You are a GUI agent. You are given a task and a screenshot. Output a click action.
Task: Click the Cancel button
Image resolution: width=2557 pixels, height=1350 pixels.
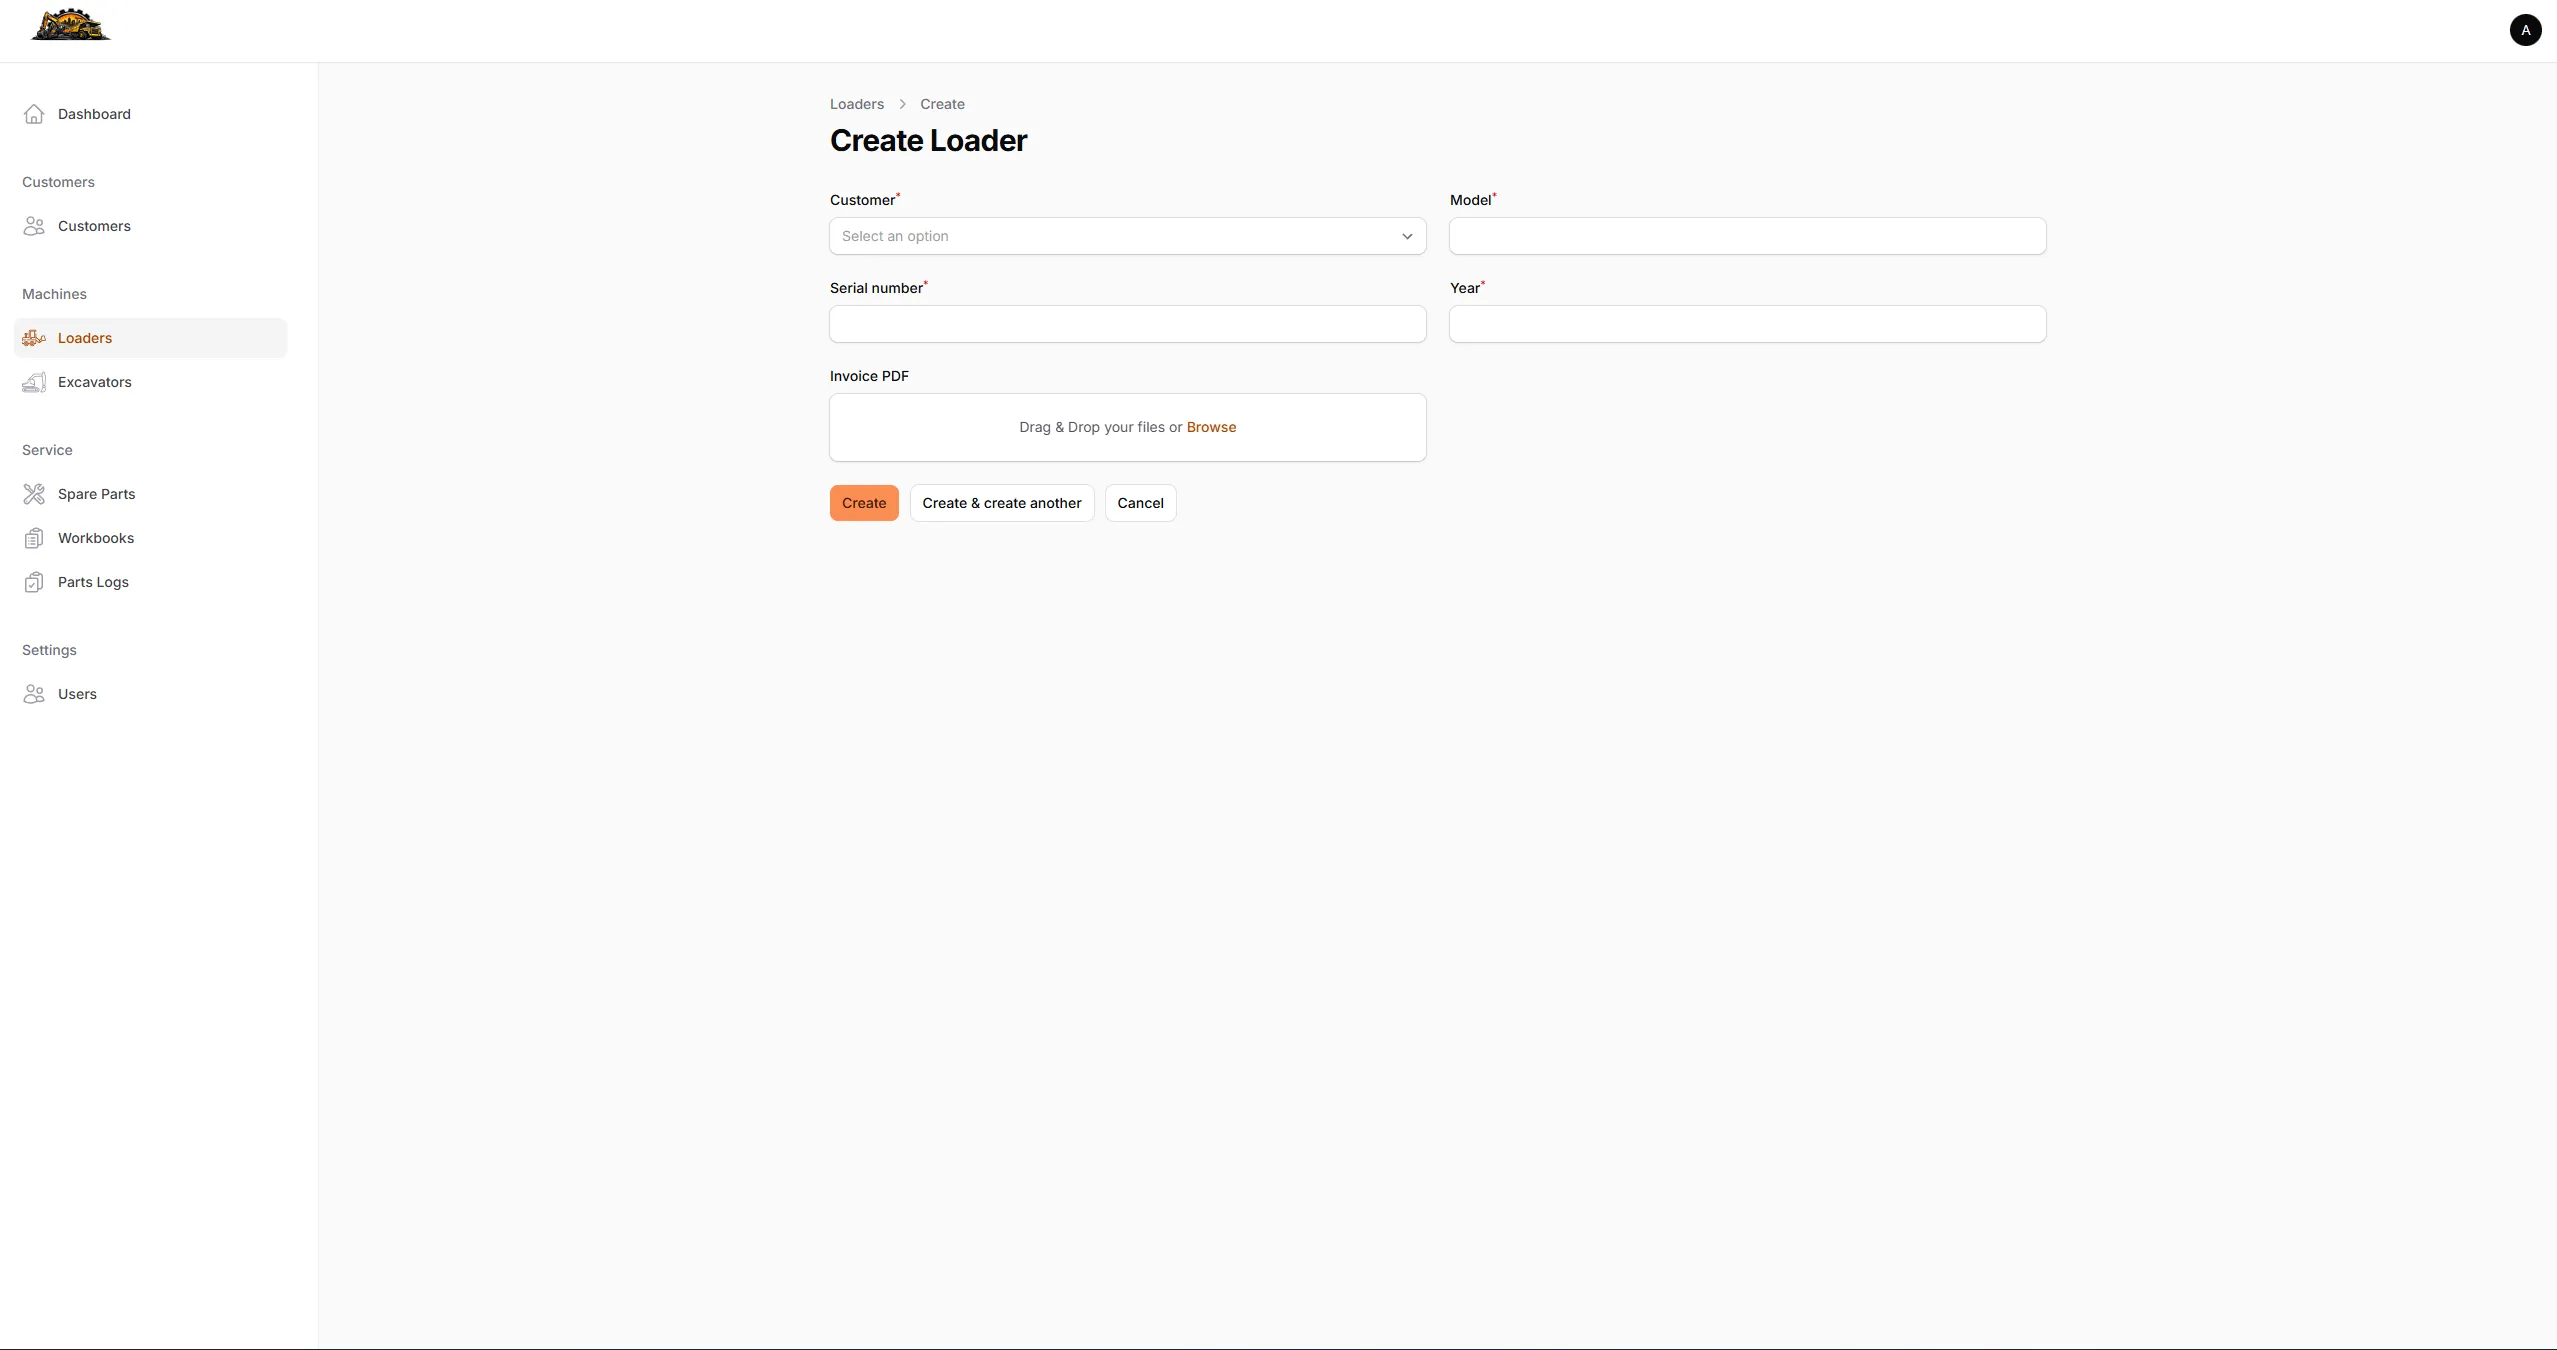(x=1140, y=503)
